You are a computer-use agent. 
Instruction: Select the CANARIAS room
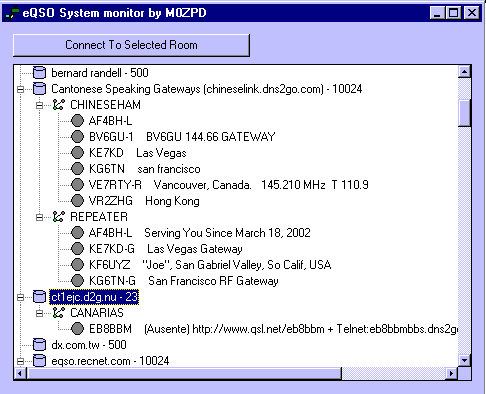(x=97, y=313)
